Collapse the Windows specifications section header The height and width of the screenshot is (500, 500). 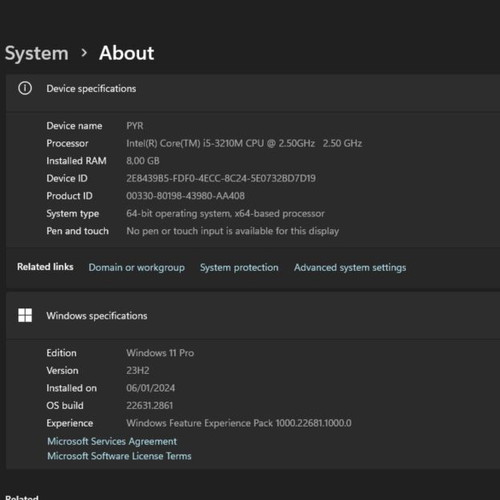(x=253, y=316)
